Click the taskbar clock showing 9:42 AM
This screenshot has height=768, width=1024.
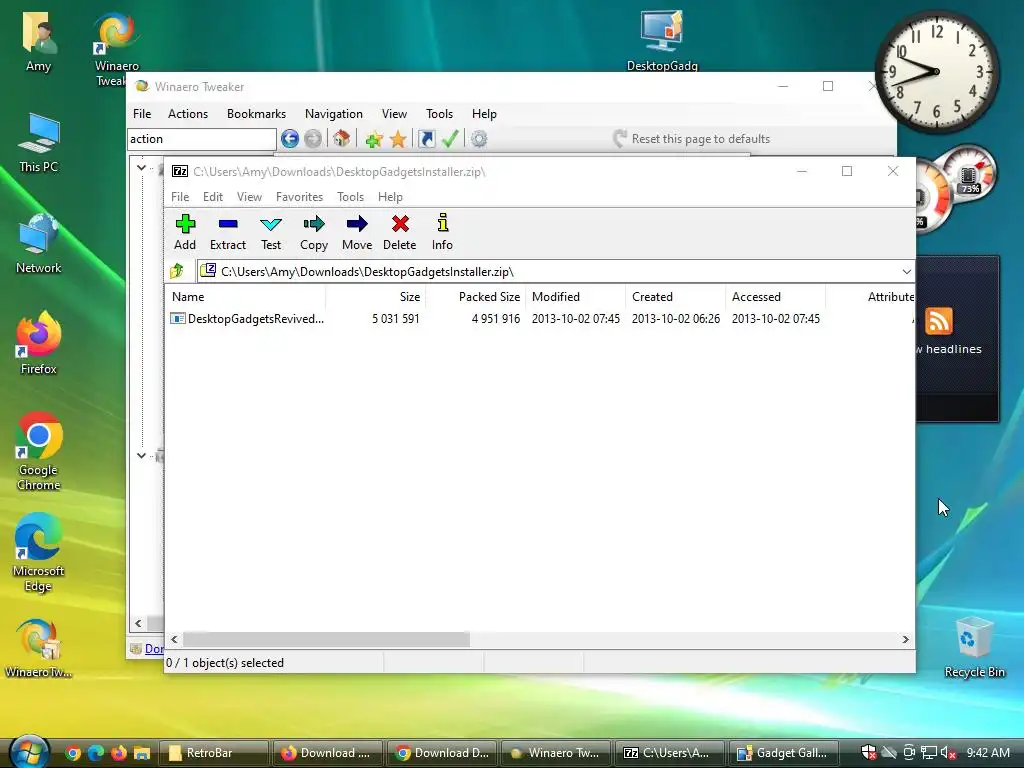988,753
